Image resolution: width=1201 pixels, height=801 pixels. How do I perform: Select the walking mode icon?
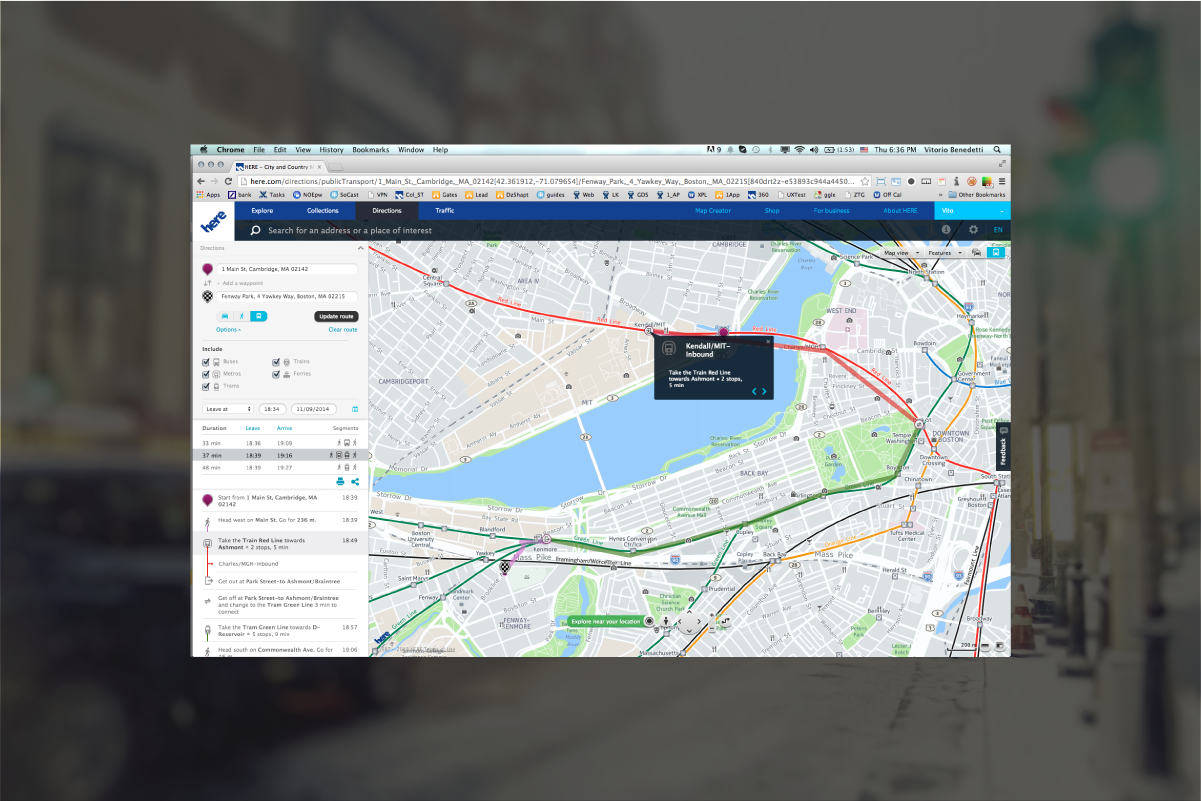pyautogui.click(x=241, y=316)
